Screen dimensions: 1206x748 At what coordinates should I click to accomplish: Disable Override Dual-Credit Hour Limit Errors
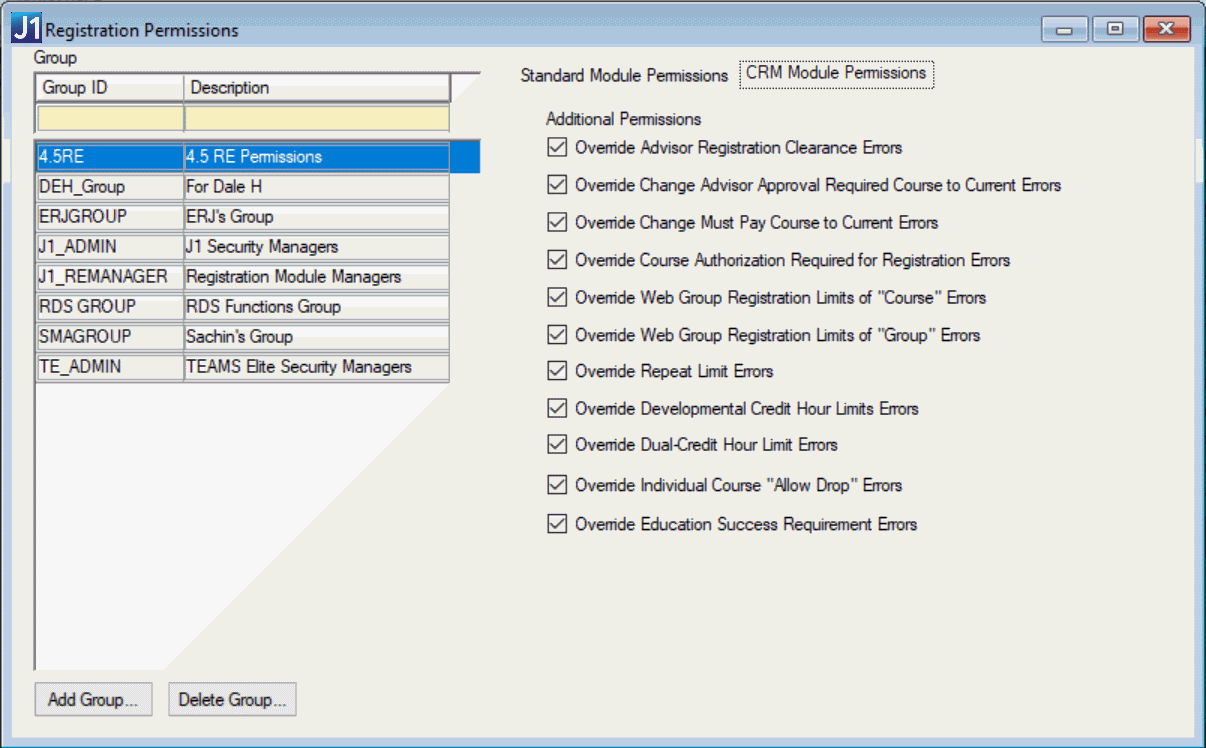coord(557,445)
